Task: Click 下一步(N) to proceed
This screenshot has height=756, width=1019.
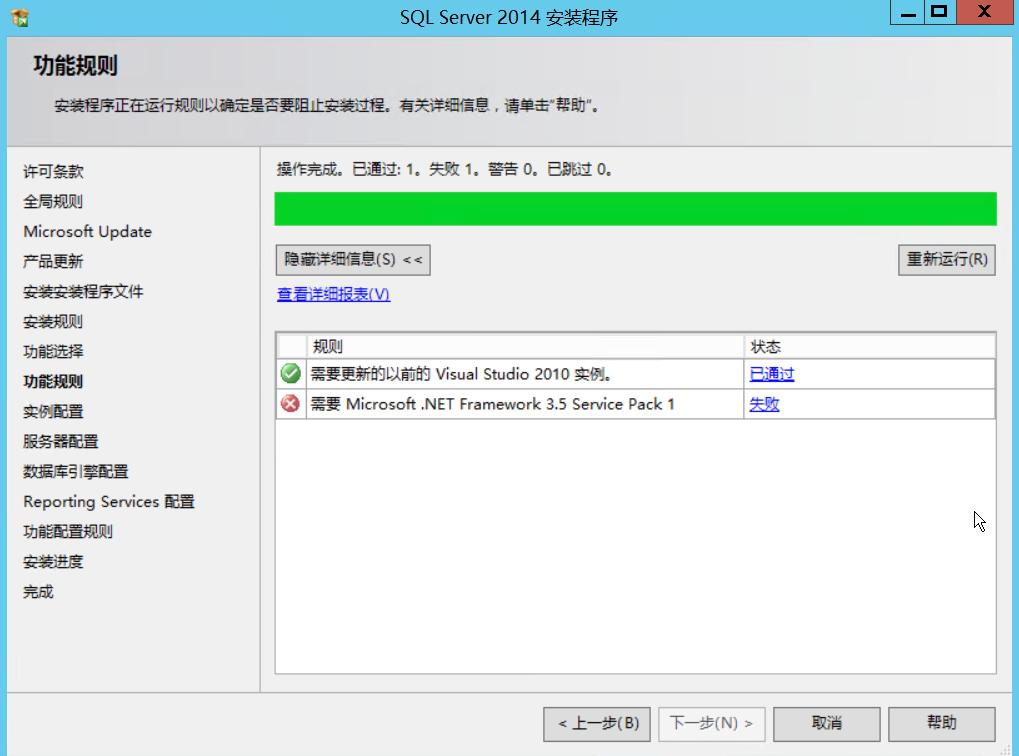Action: (x=710, y=723)
